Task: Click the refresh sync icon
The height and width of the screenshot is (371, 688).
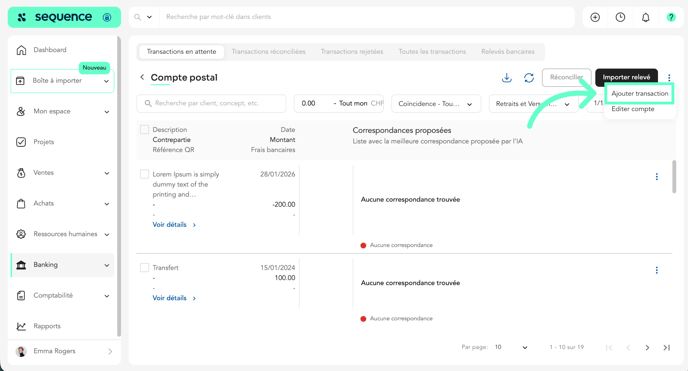Action: (x=529, y=78)
